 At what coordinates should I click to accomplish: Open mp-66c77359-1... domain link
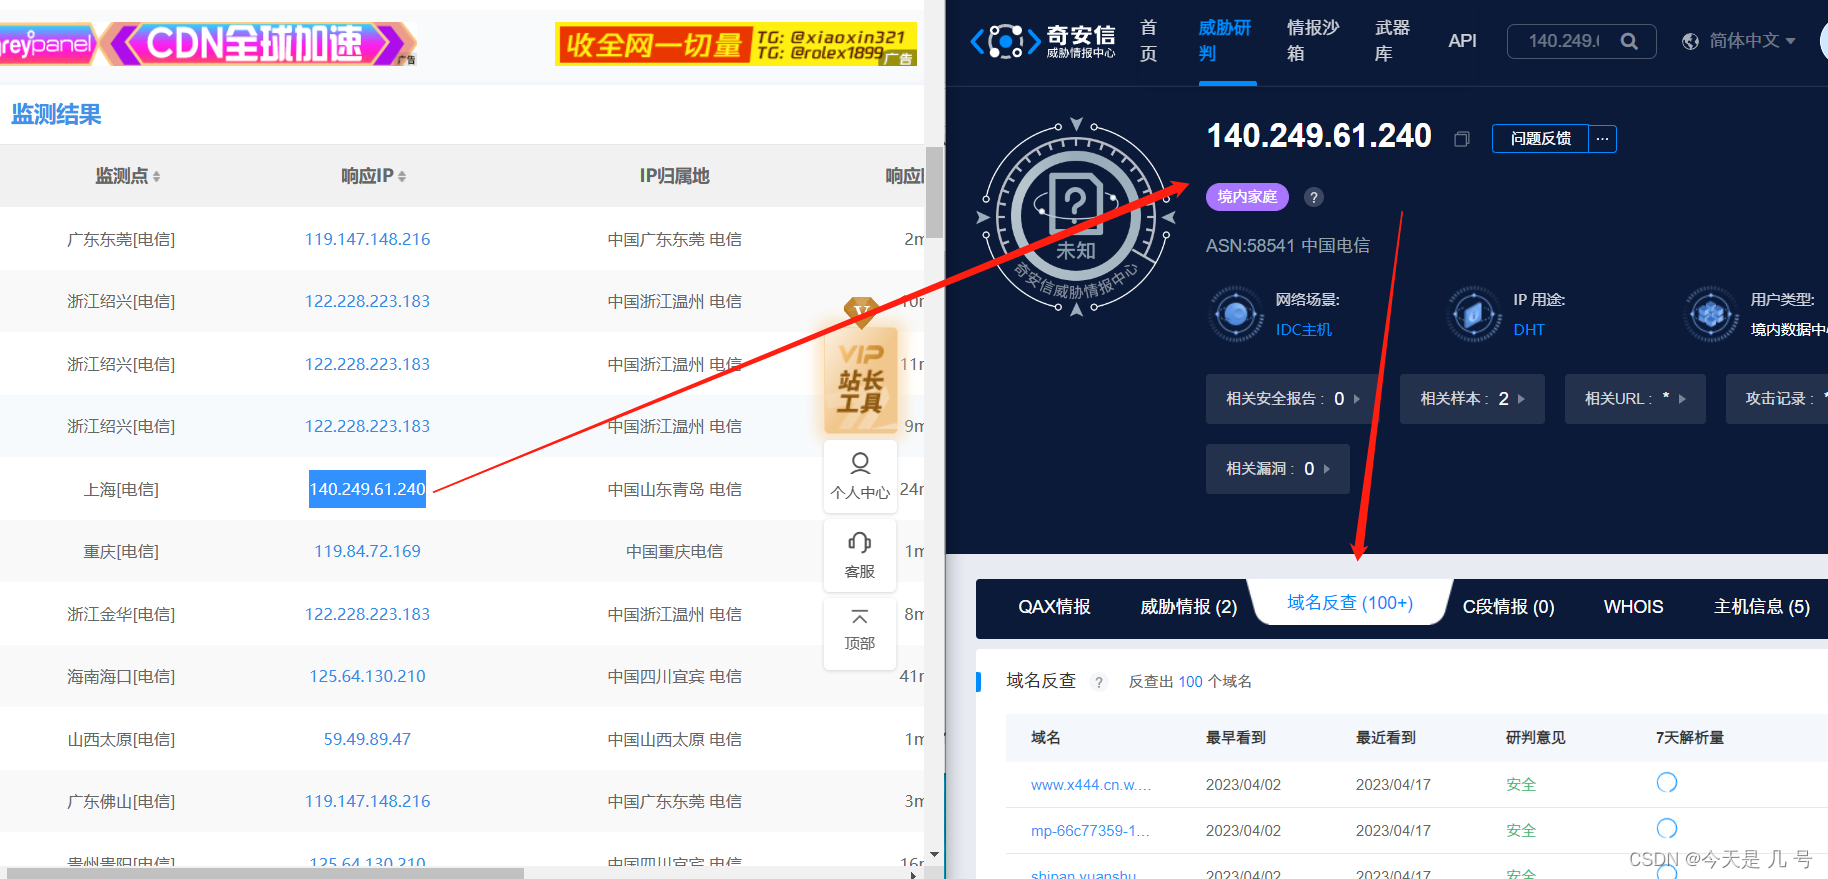1090,831
